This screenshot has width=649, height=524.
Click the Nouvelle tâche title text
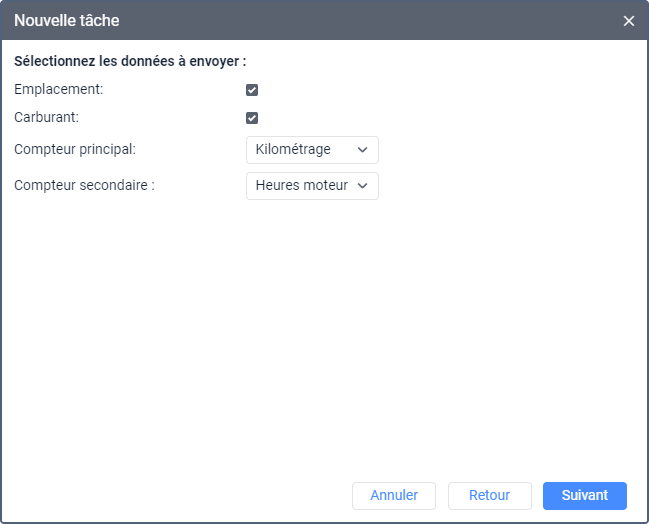pos(67,20)
